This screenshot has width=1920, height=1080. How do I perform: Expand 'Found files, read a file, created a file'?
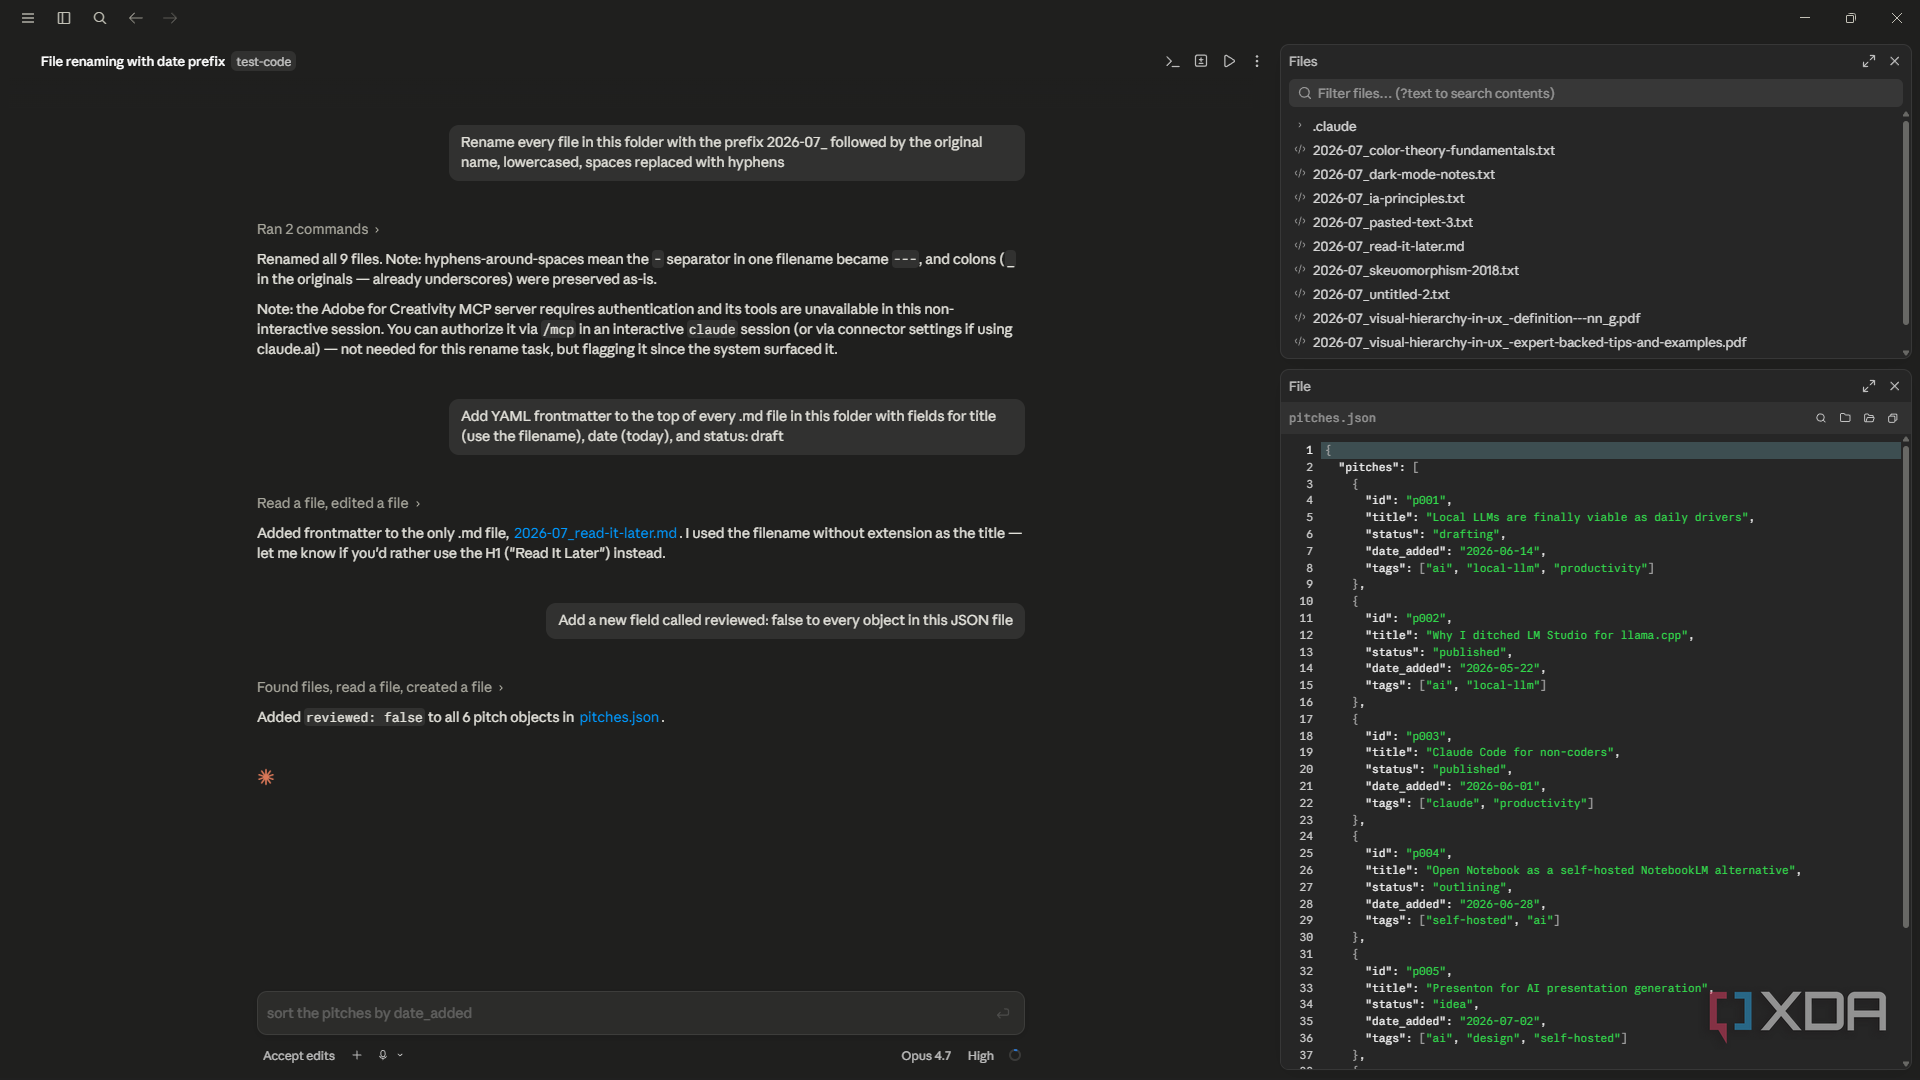(380, 687)
